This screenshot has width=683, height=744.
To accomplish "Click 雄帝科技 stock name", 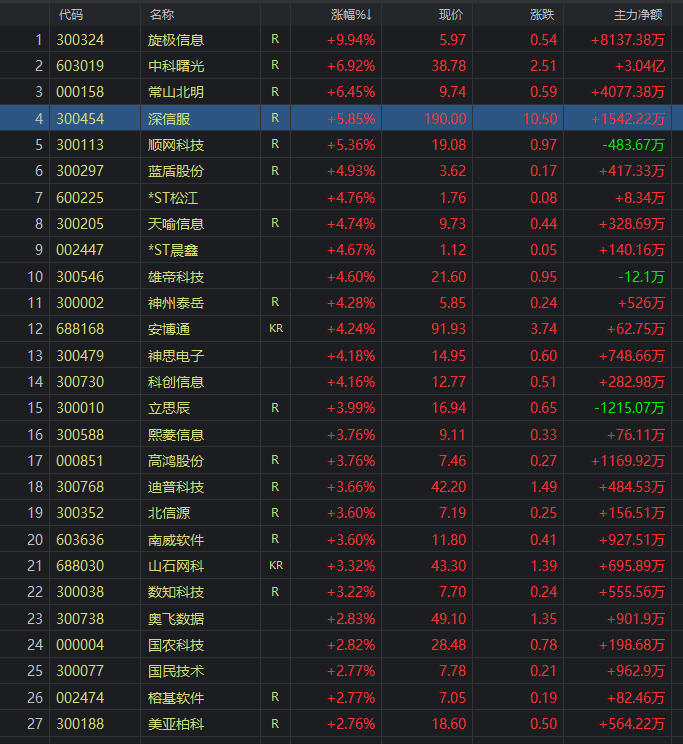I will [x=176, y=277].
